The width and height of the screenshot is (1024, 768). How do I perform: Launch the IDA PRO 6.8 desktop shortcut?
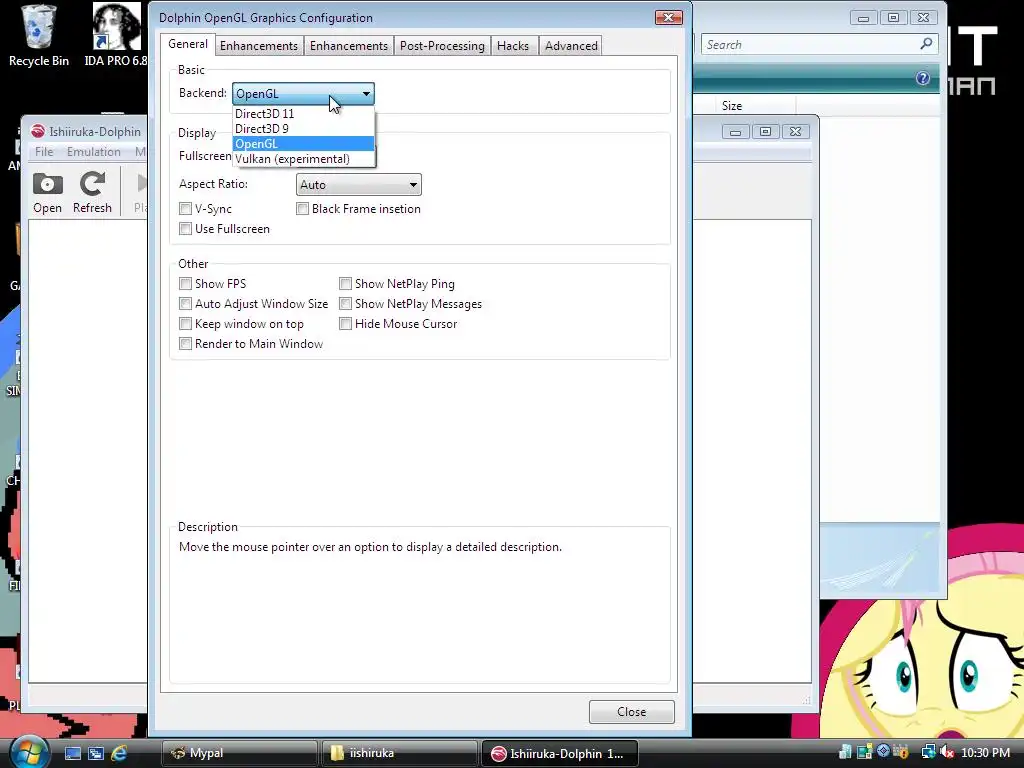(x=116, y=36)
